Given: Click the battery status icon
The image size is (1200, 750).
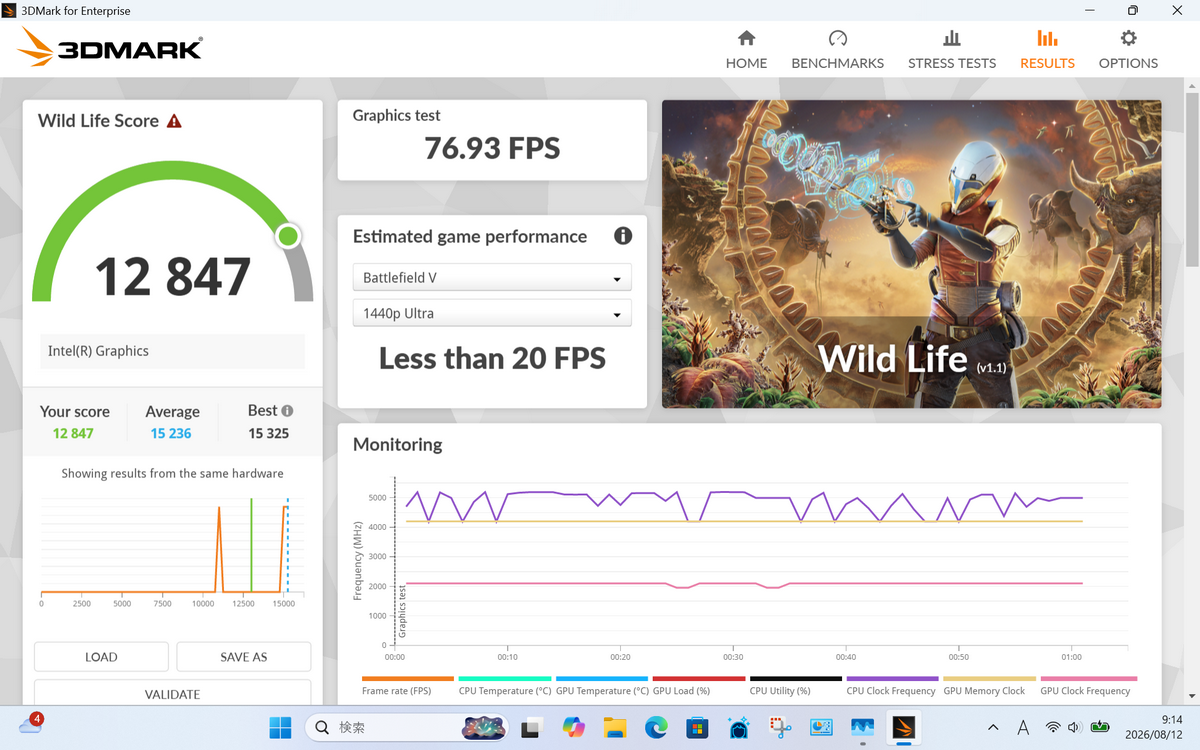Looking at the screenshot, I should tap(1101, 728).
